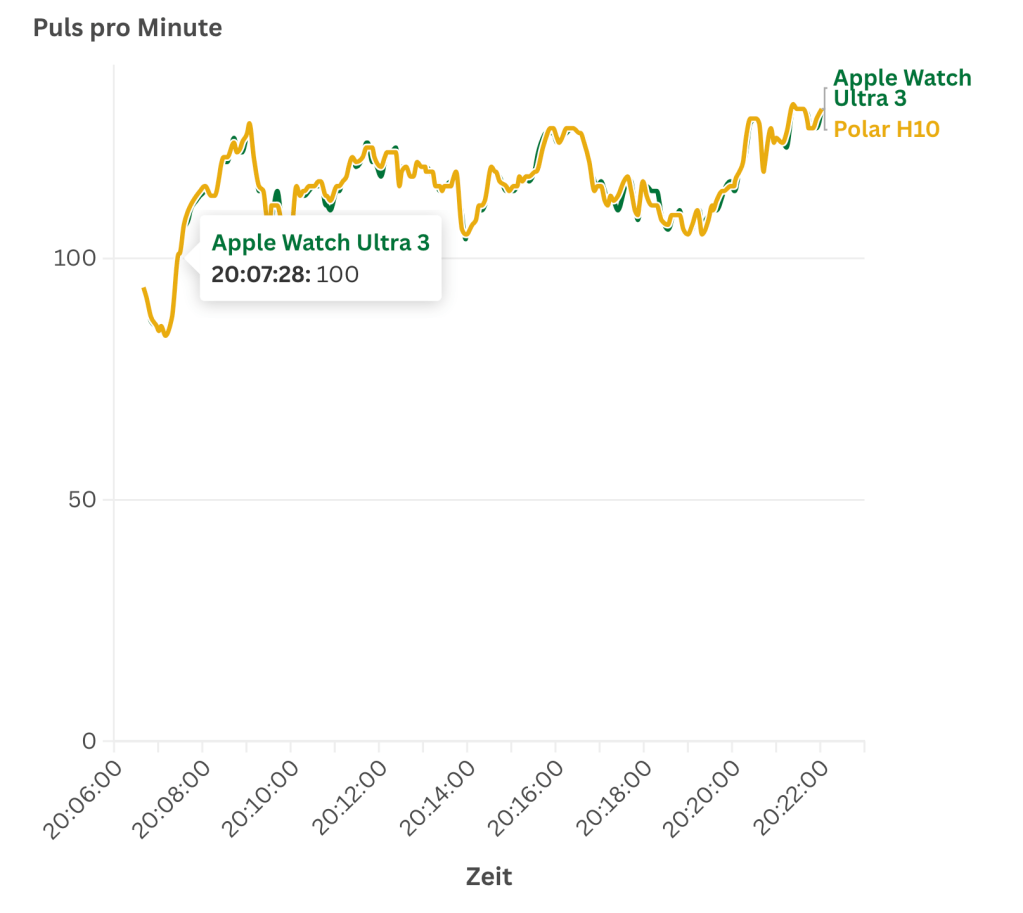Screen dimensions: 1023x913
Task: Click the right end of the pulse line
Action: coord(822,110)
